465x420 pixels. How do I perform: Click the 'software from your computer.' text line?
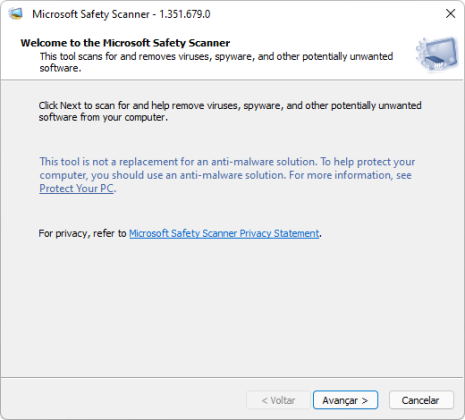point(103,117)
